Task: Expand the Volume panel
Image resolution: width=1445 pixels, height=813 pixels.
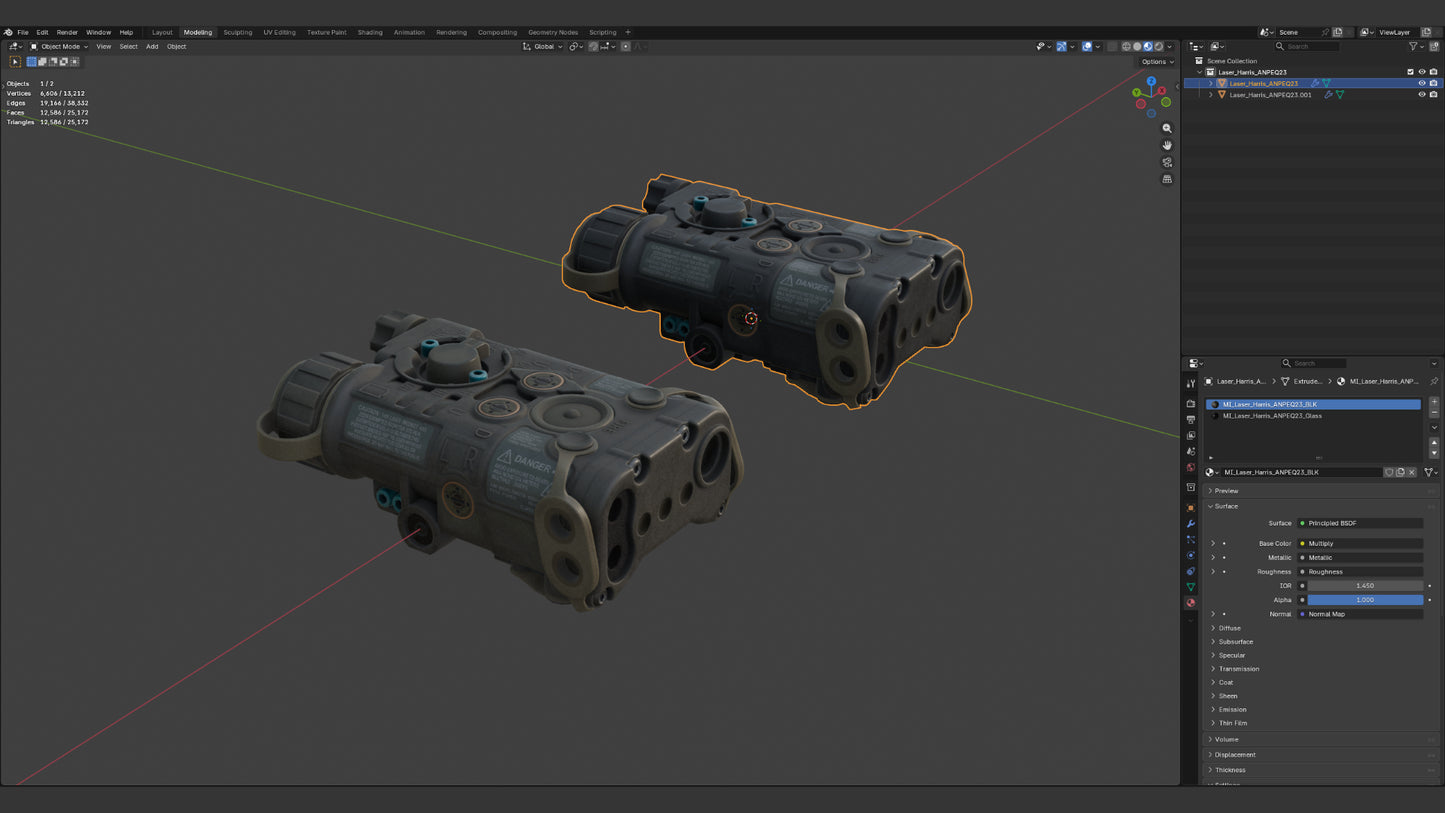Action: point(1226,740)
